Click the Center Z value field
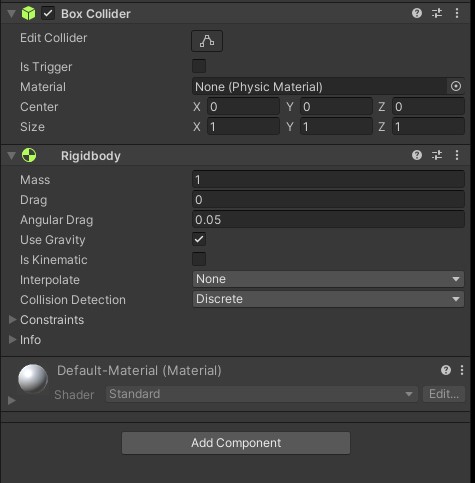 (428, 107)
